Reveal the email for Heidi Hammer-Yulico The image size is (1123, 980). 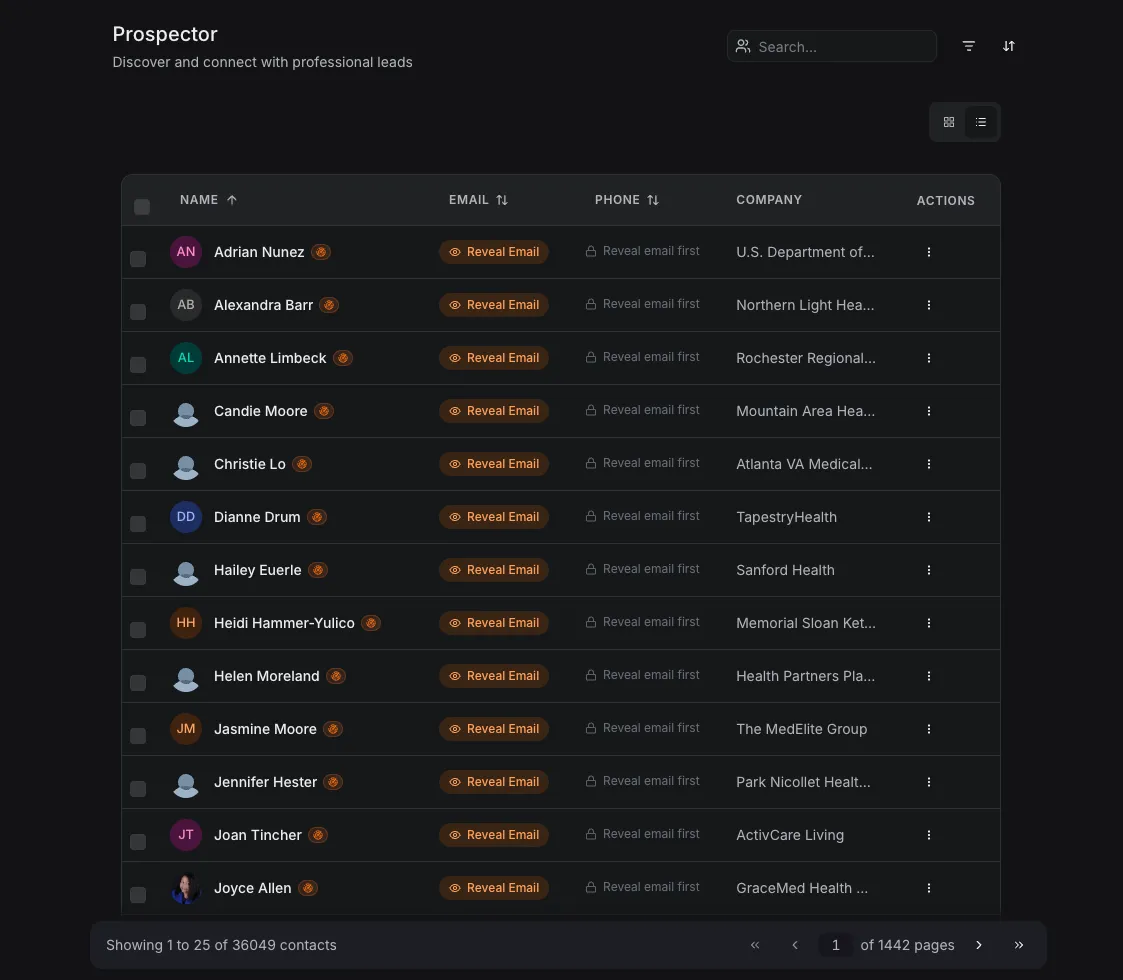494,622
